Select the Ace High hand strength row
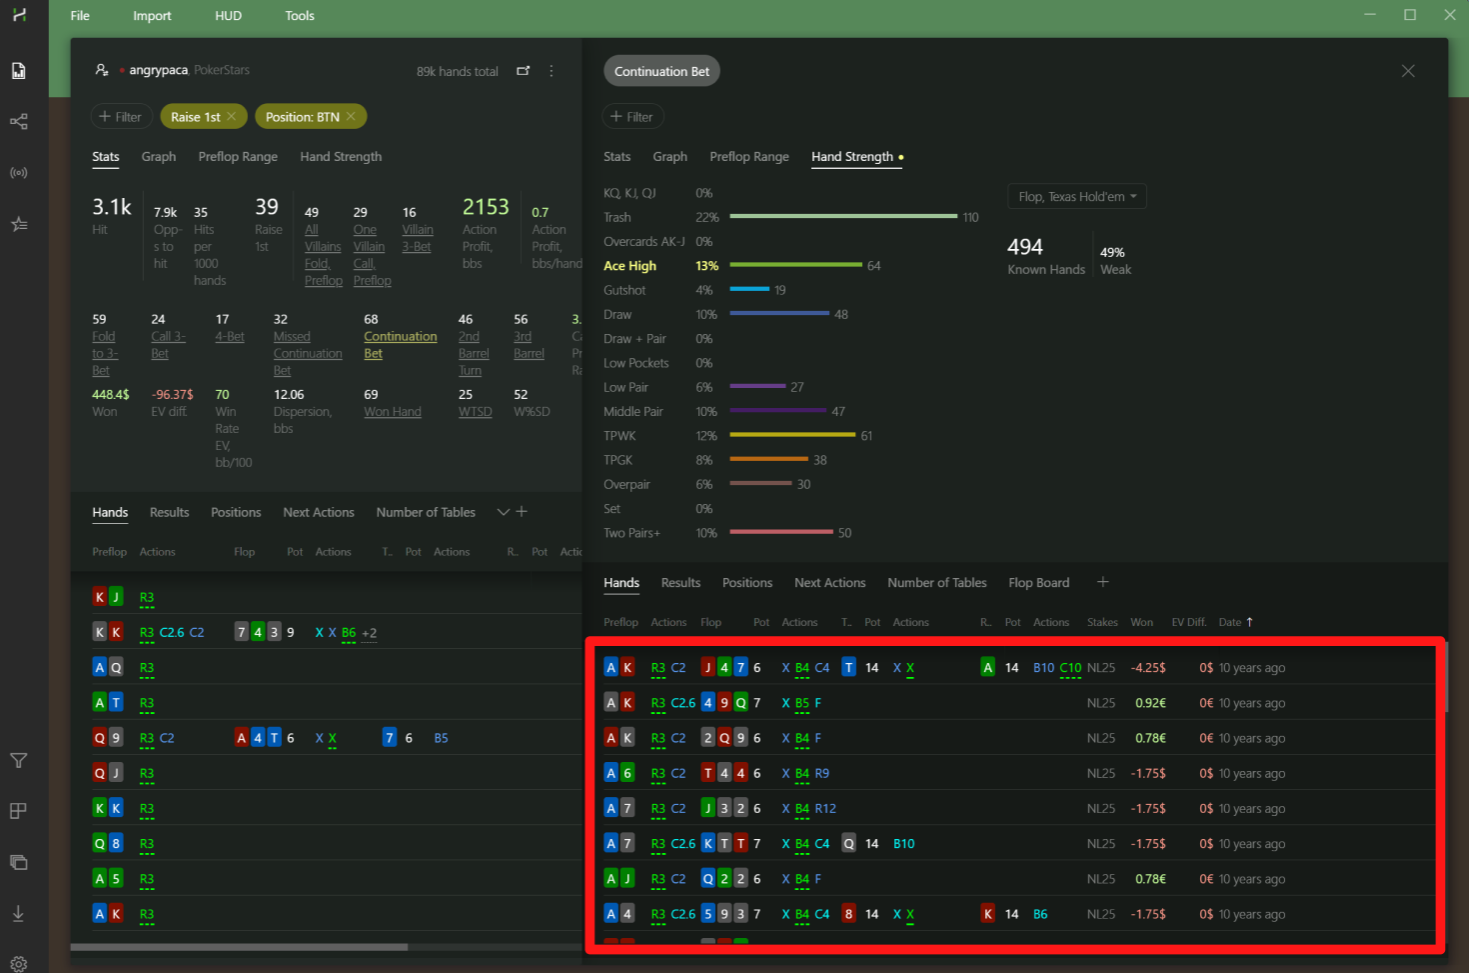The image size is (1469, 973). pyautogui.click(x=742, y=266)
